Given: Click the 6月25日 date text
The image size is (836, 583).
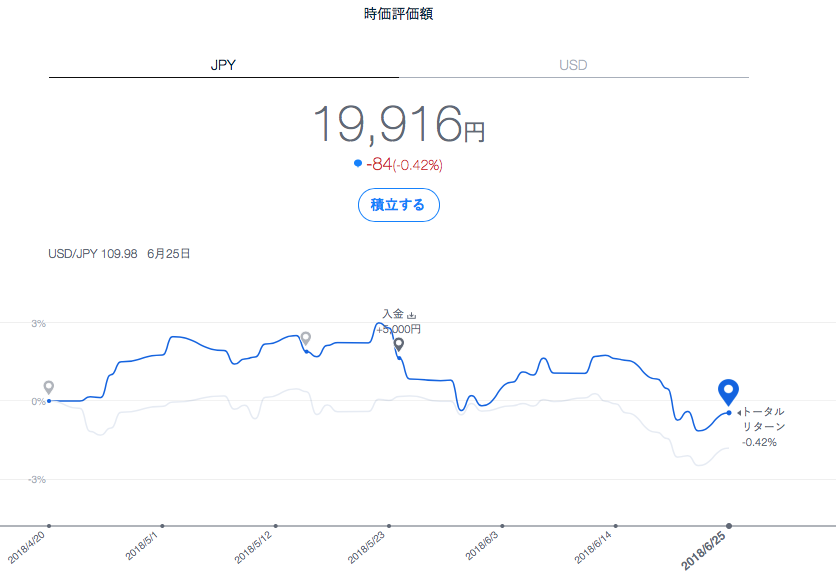Looking at the screenshot, I should pyautogui.click(x=168, y=254).
